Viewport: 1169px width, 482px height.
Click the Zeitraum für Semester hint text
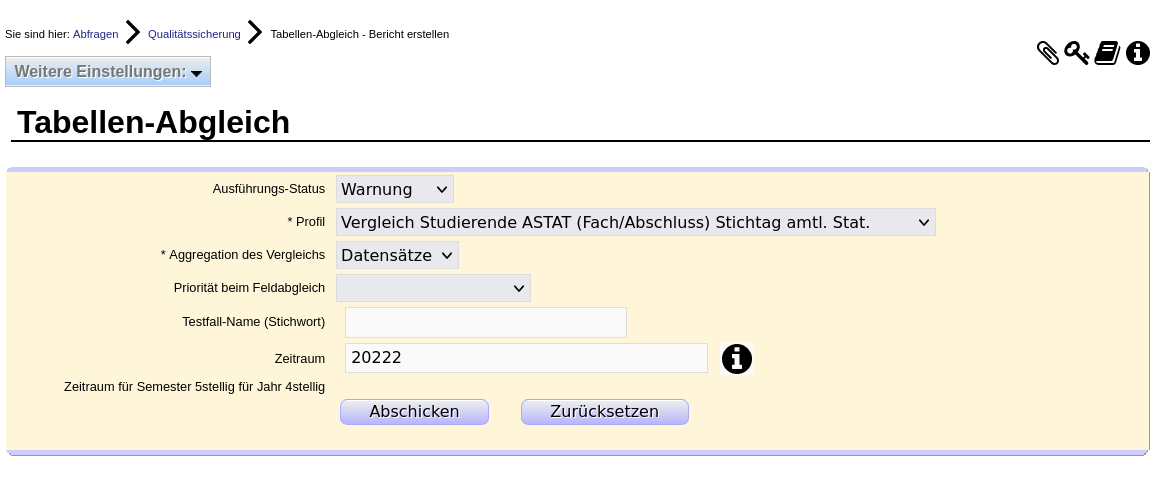[x=194, y=386]
